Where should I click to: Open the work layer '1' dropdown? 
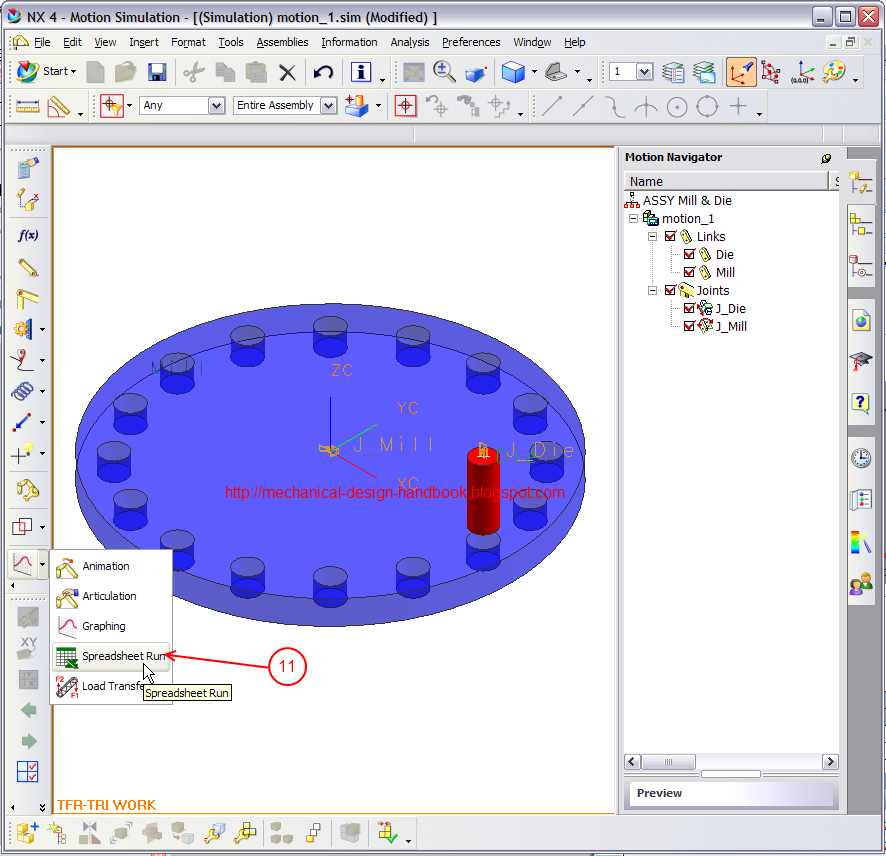coord(645,72)
